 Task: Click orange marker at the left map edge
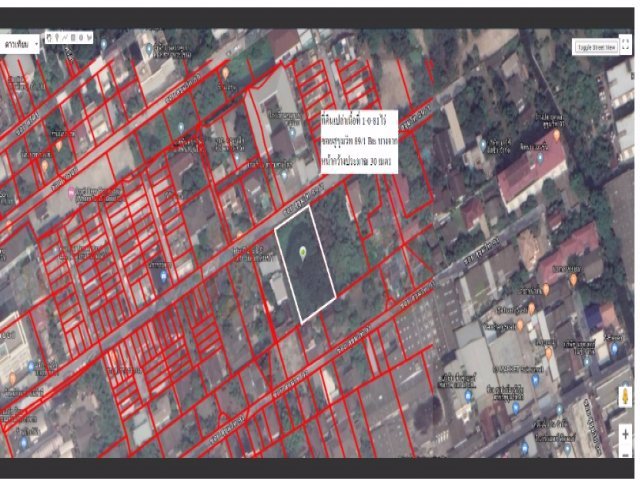click(11, 379)
